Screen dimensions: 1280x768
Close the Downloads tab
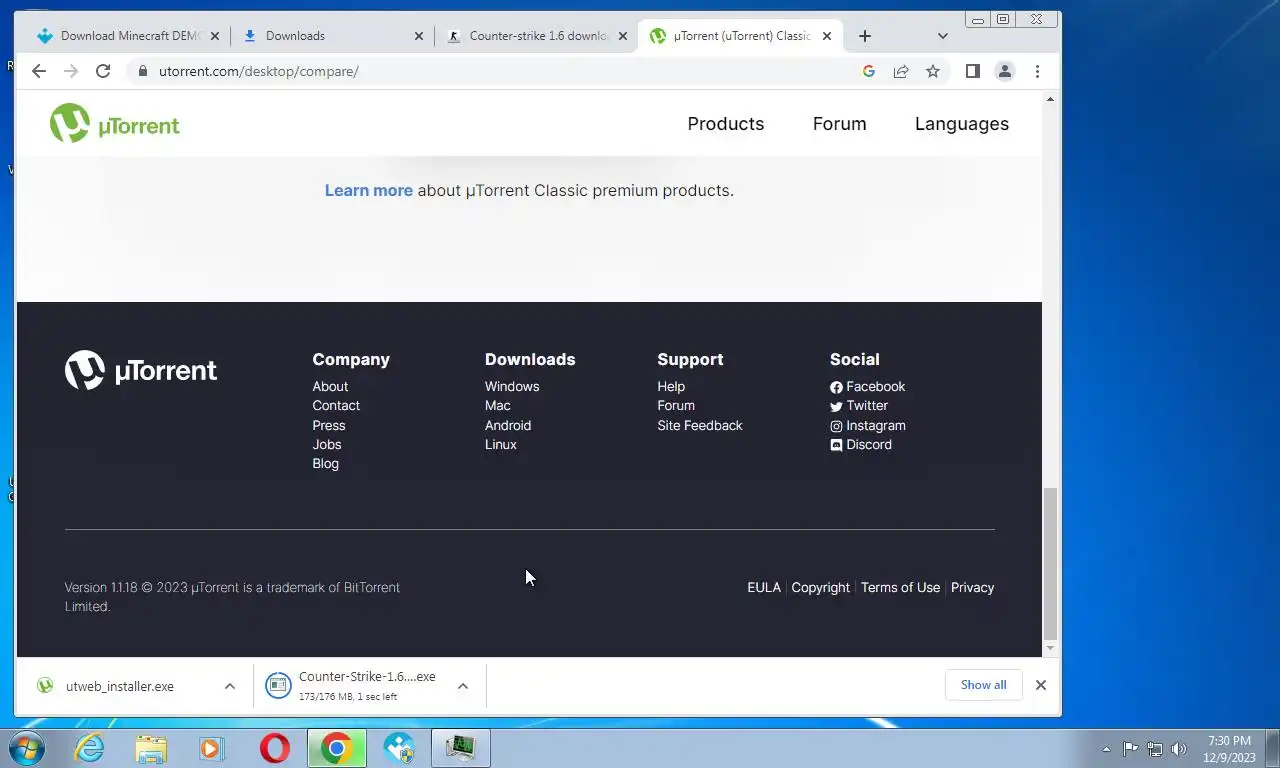coord(419,36)
